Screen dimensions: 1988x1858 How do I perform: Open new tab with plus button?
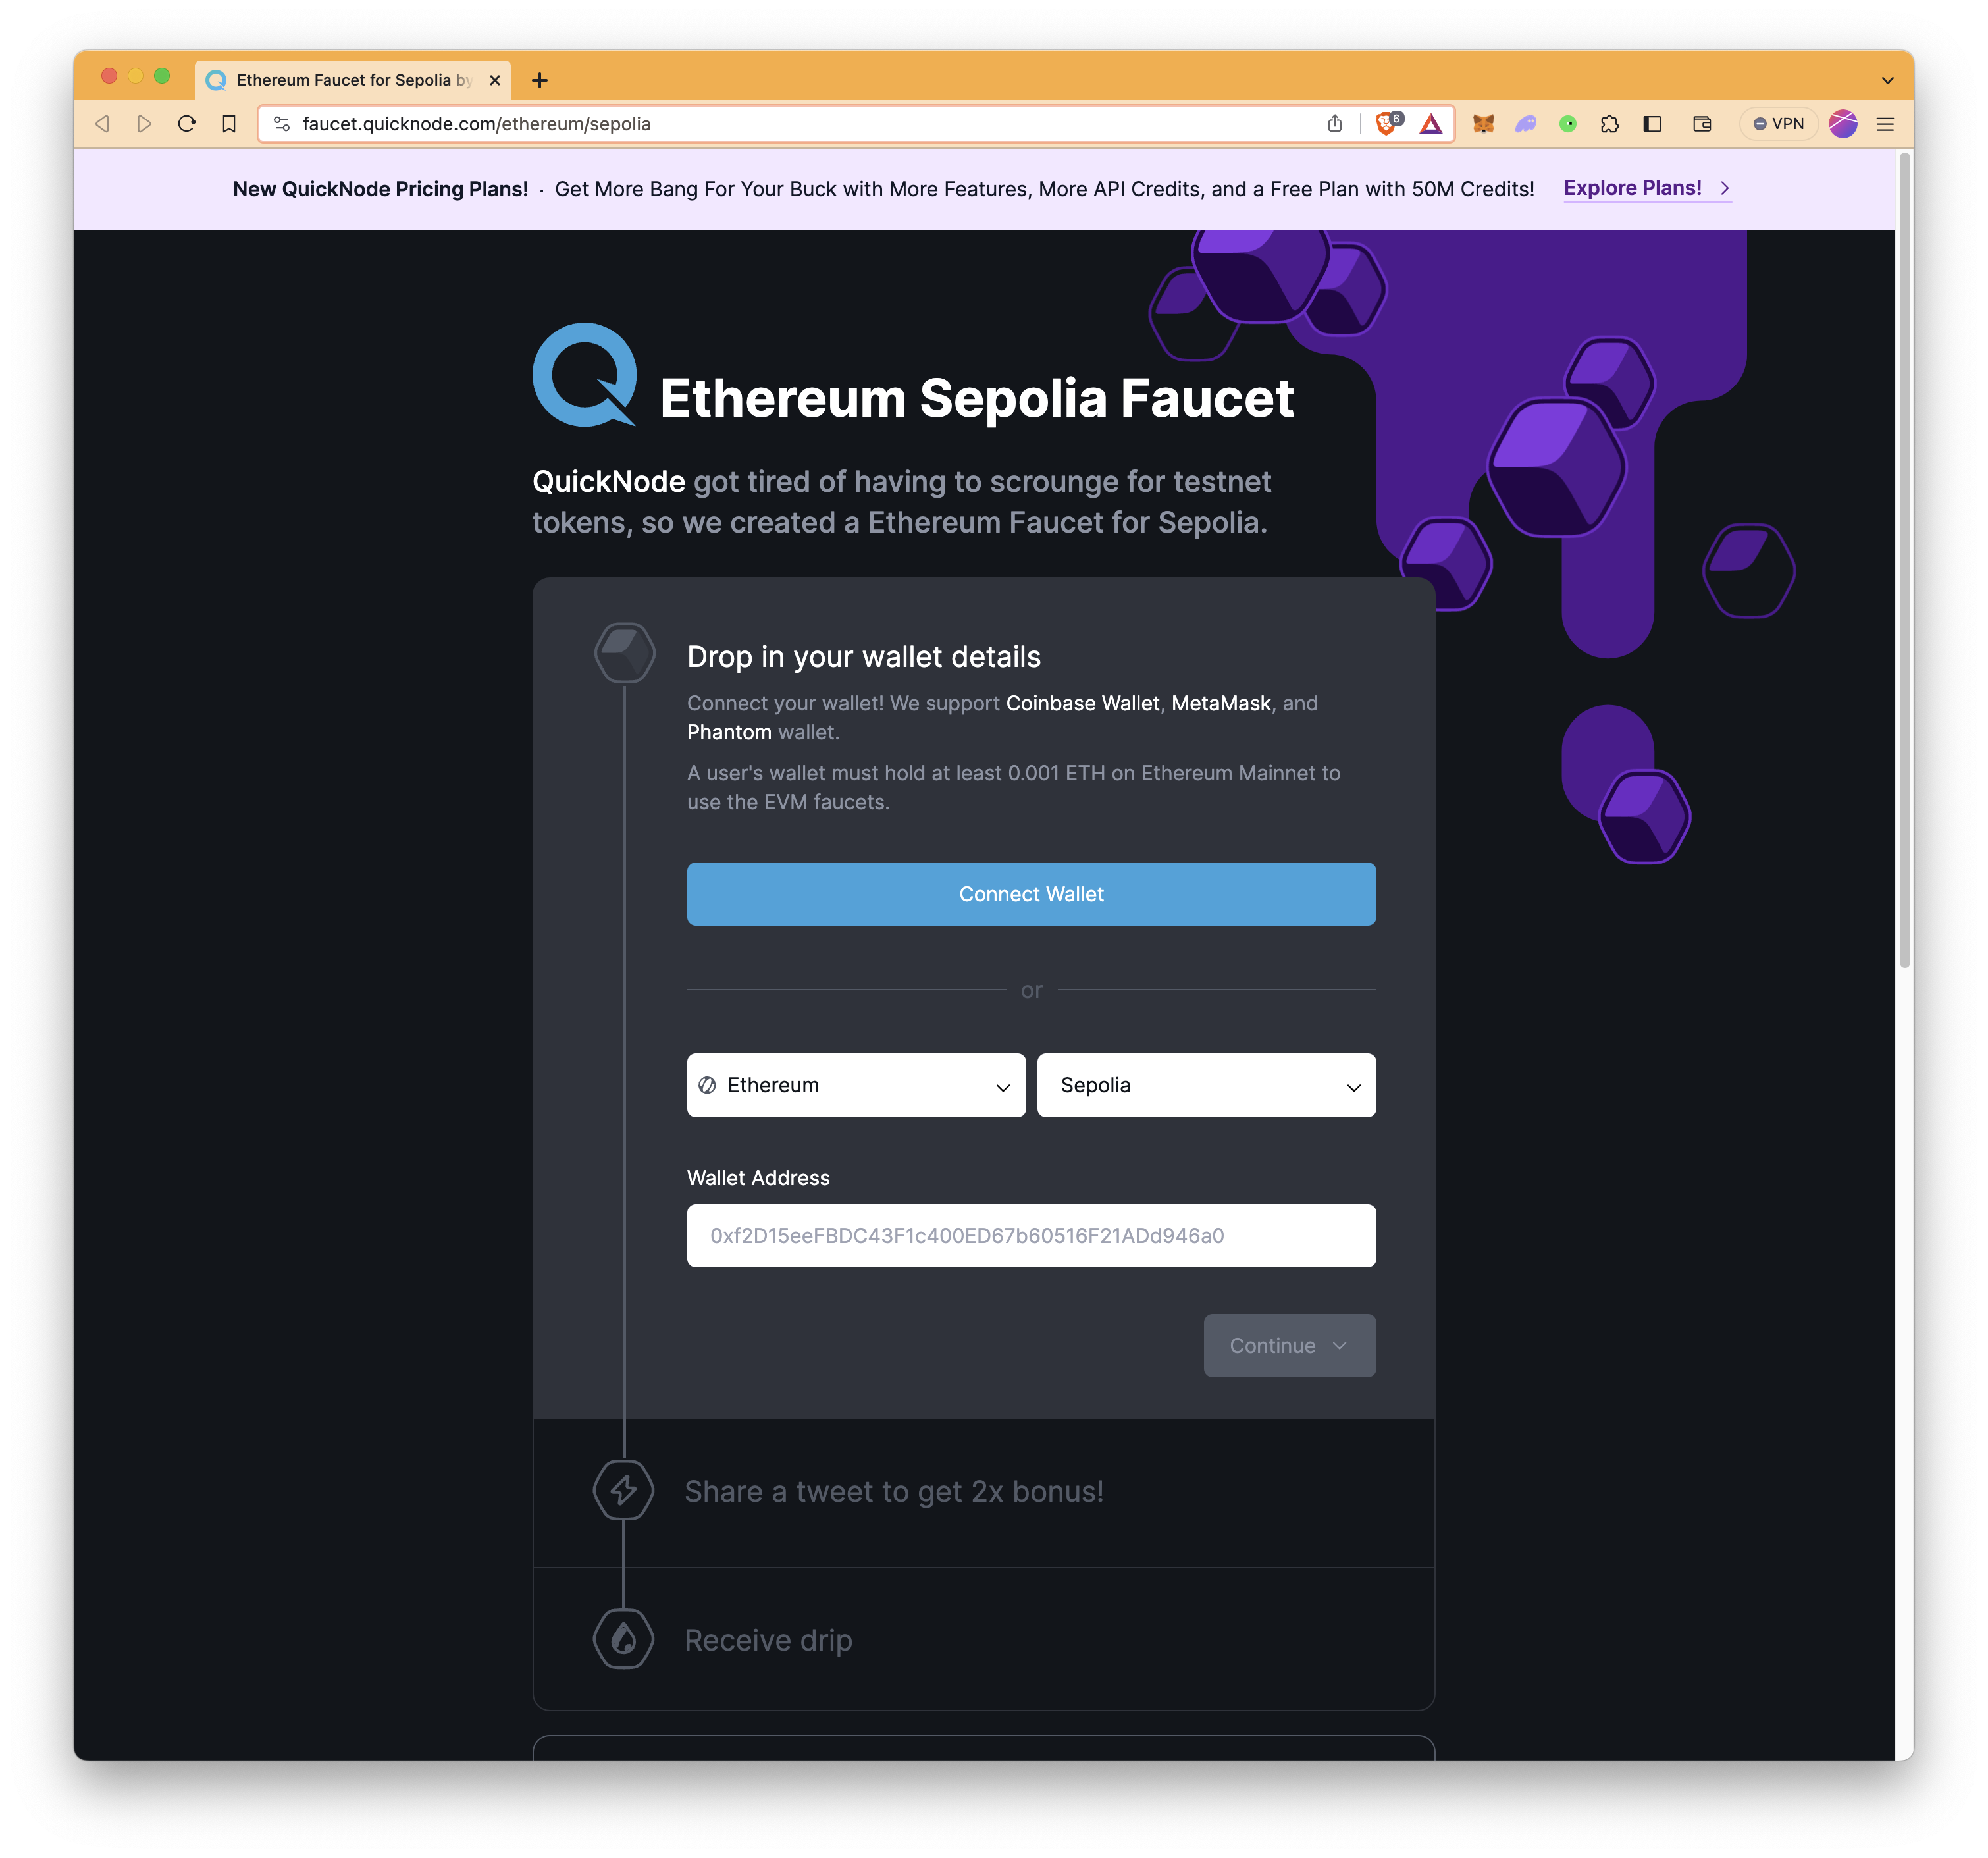click(539, 78)
